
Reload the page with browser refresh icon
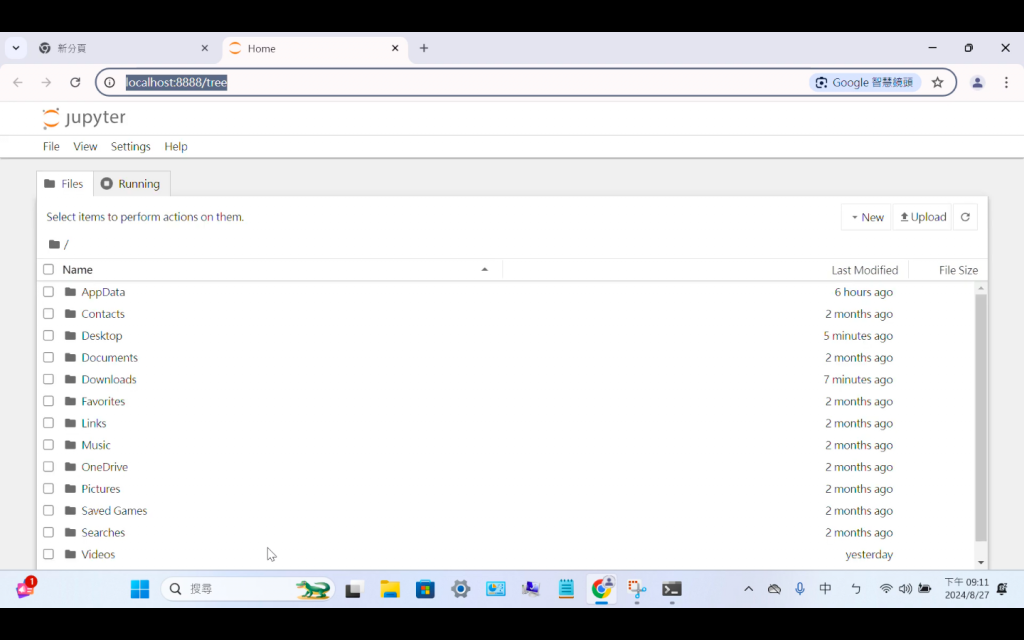tap(75, 82)
